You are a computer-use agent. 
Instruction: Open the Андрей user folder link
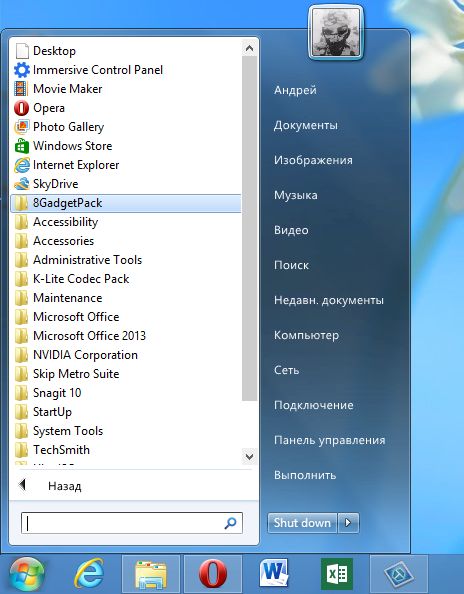click(x=295, y=90)
